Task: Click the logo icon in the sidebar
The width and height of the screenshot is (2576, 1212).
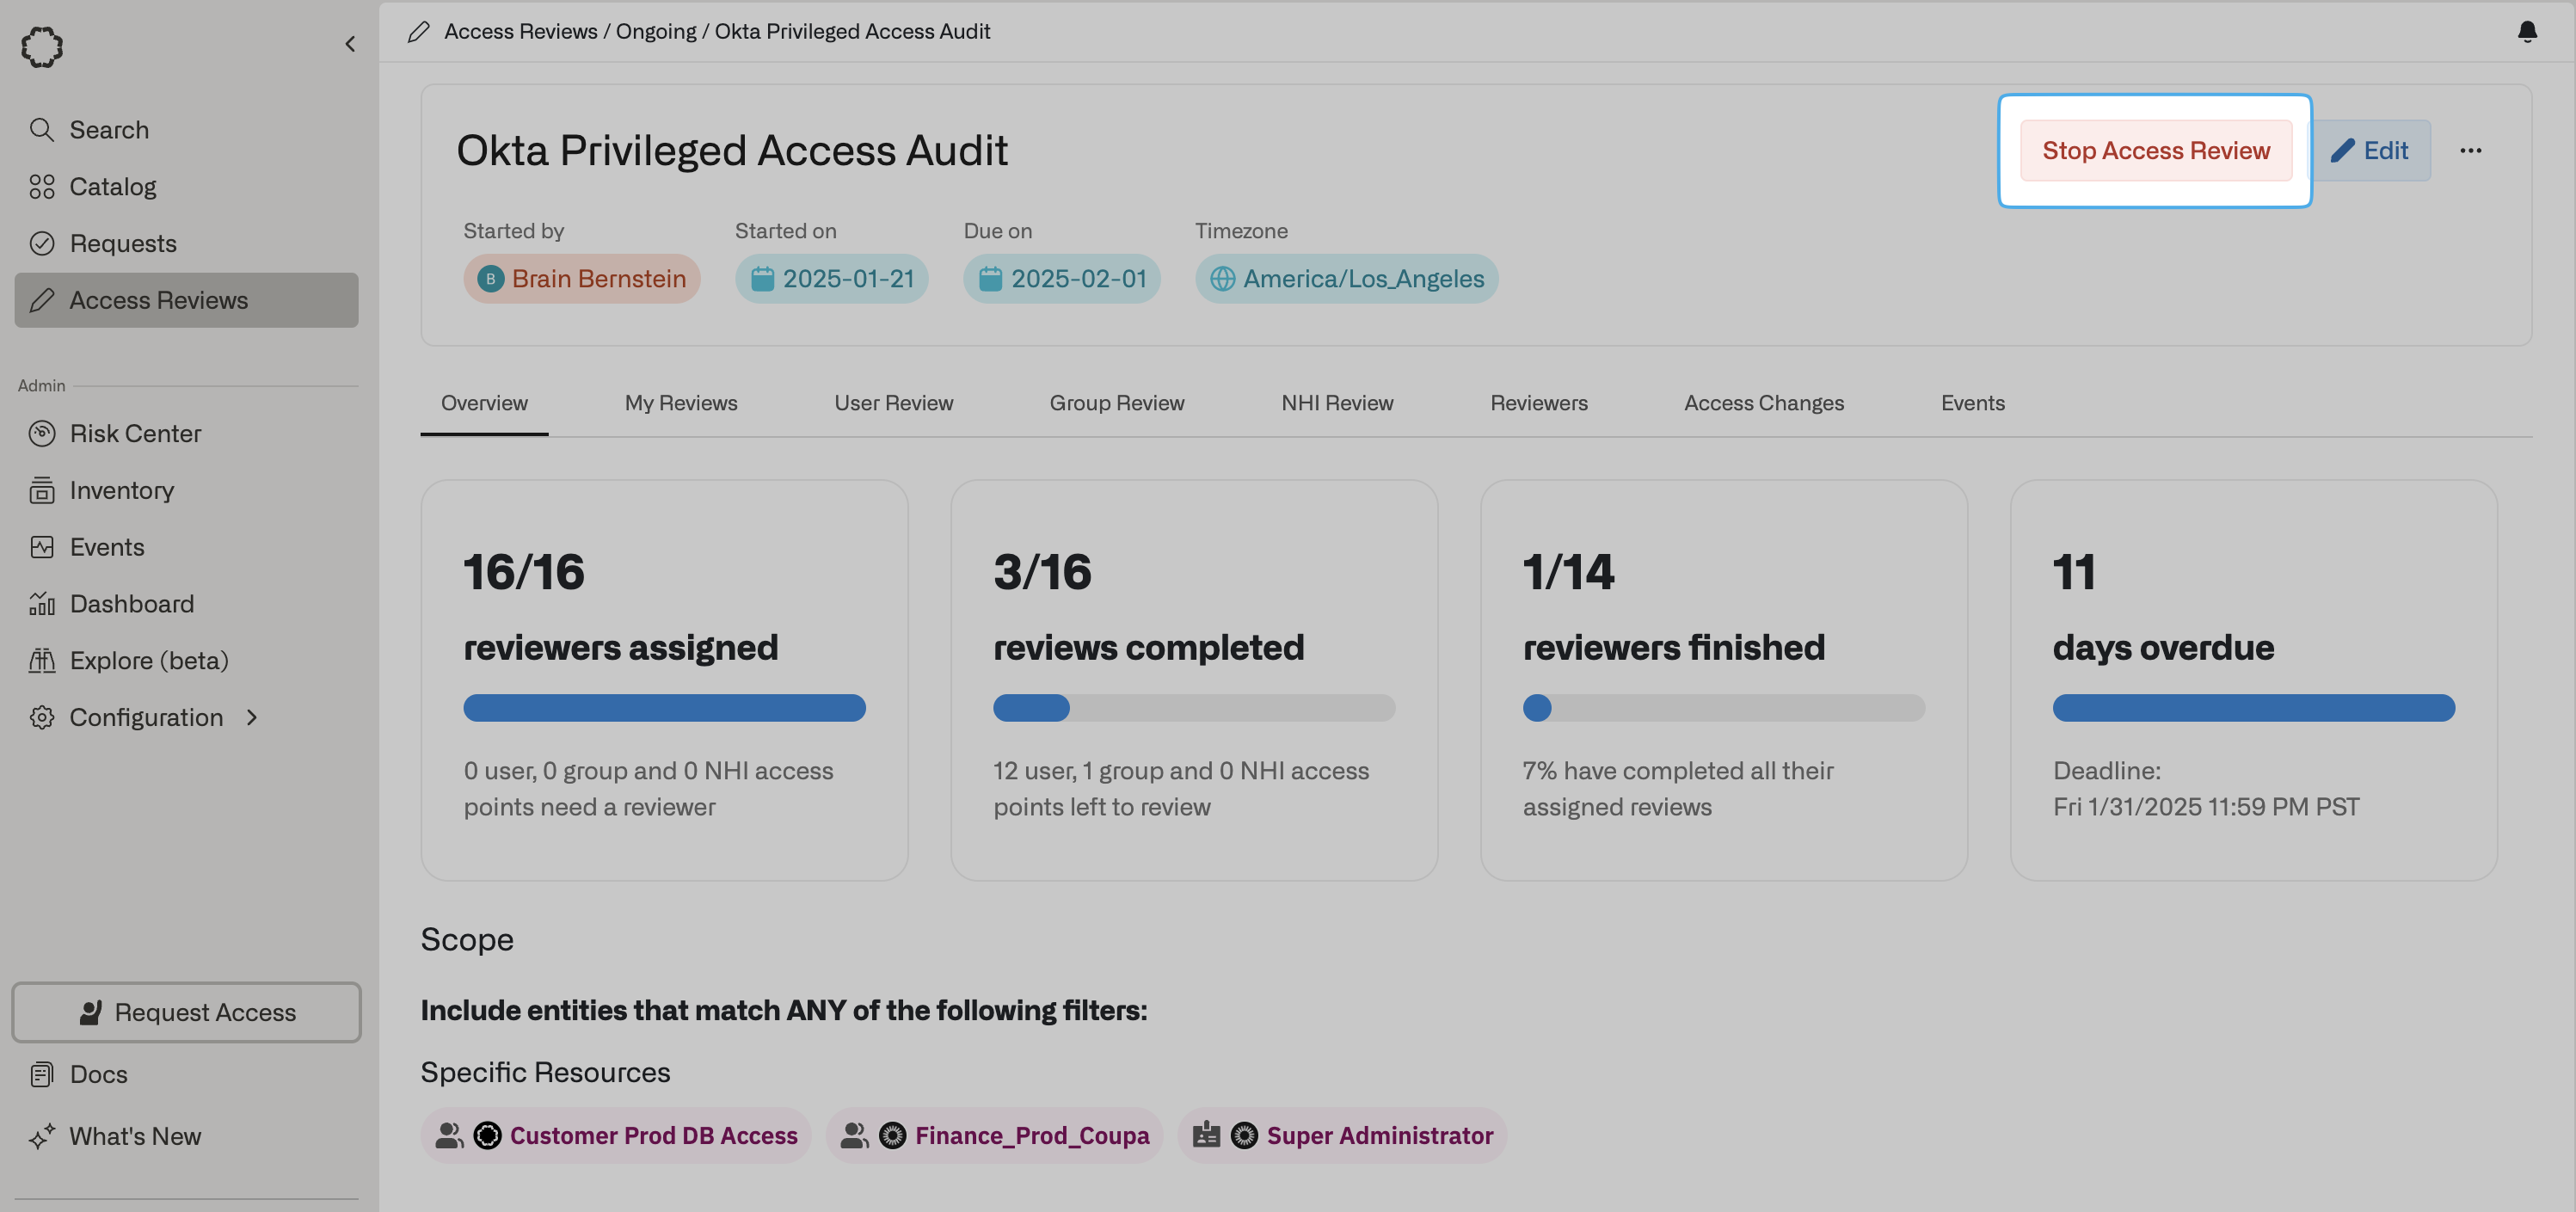Action: click(42, 46)
